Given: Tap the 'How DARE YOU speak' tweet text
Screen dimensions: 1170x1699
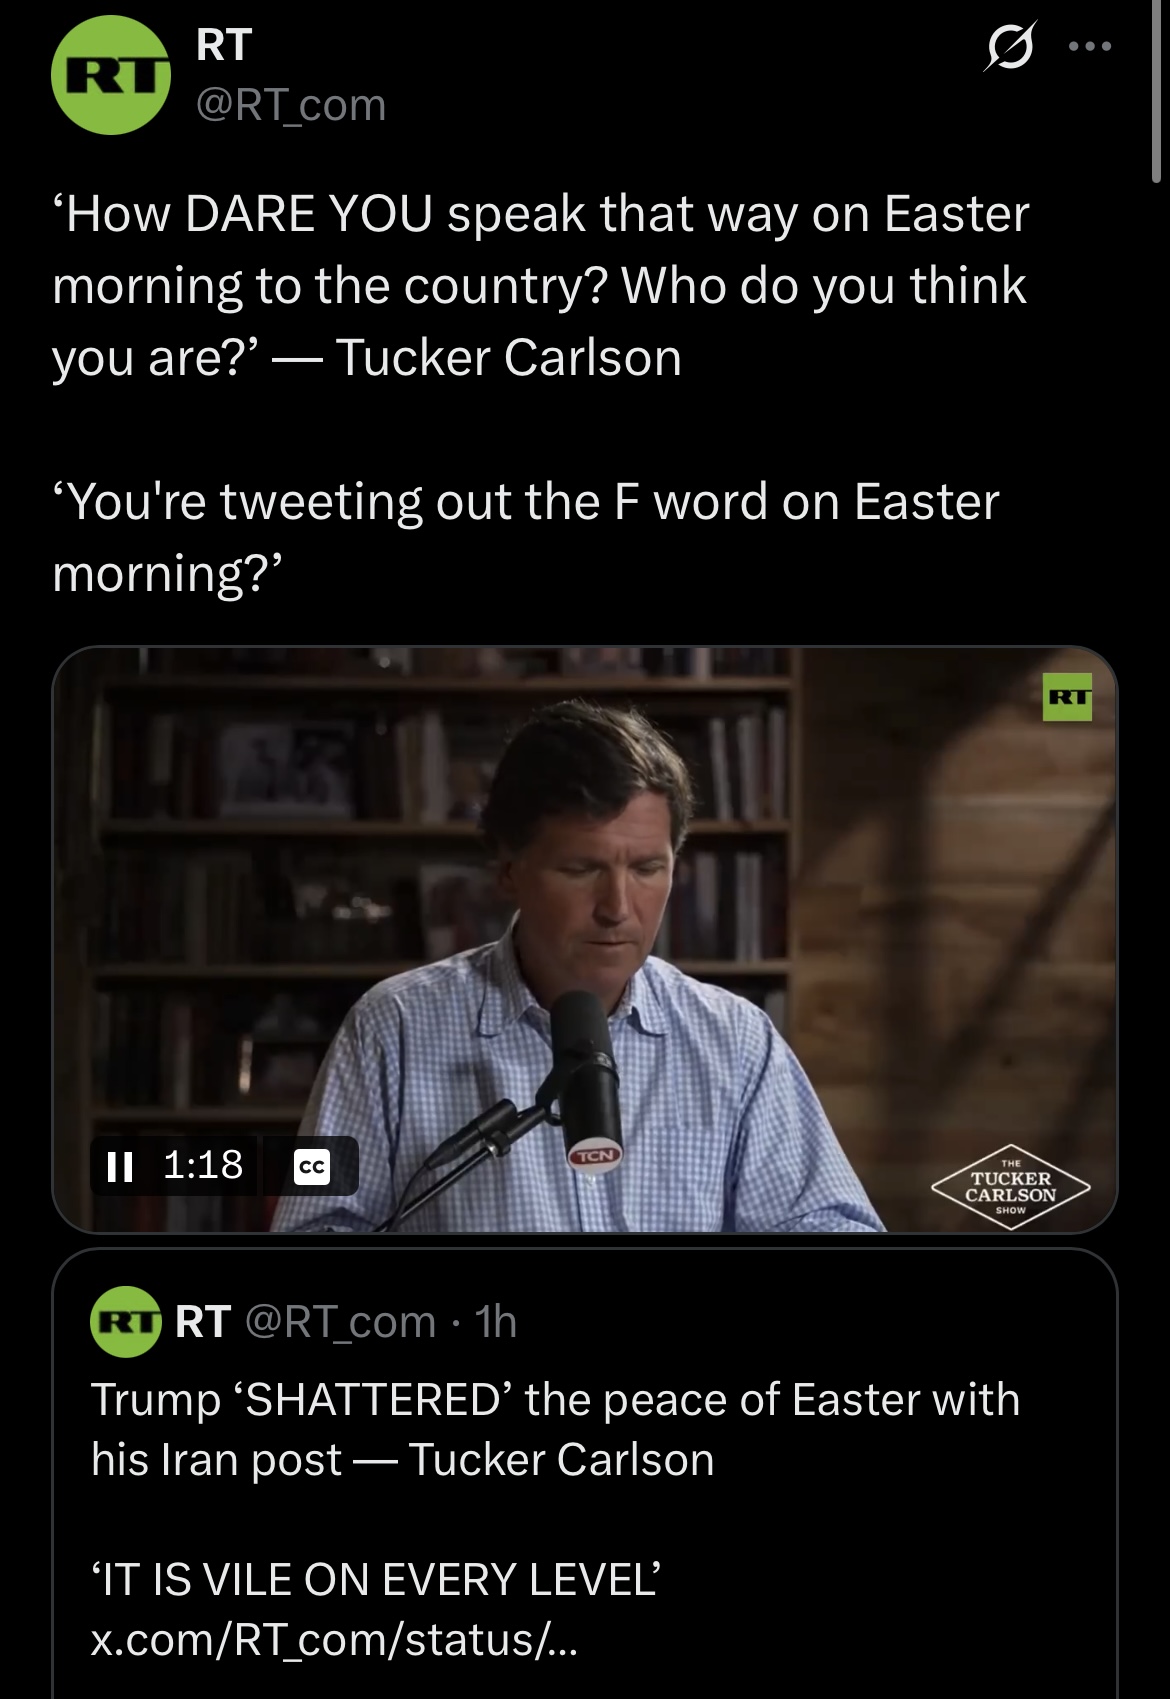Looking at the screenshot, I should [540, 286].
